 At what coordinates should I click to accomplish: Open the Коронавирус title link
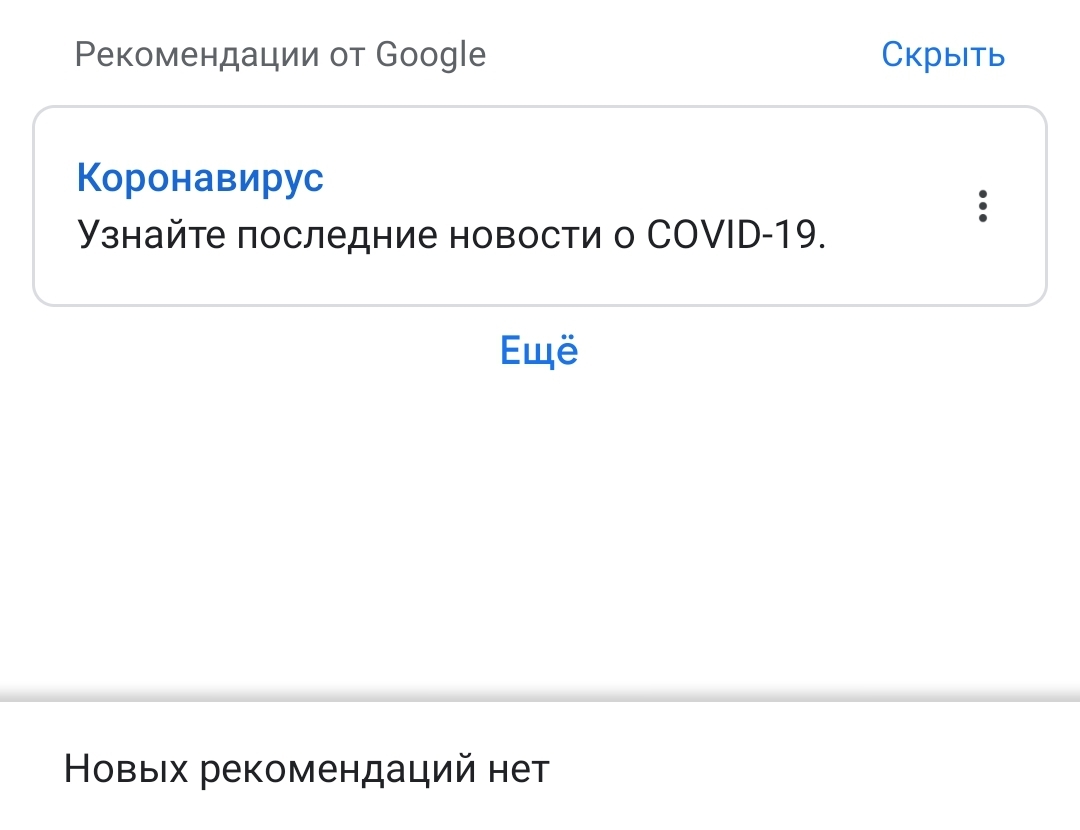point(200,178)
